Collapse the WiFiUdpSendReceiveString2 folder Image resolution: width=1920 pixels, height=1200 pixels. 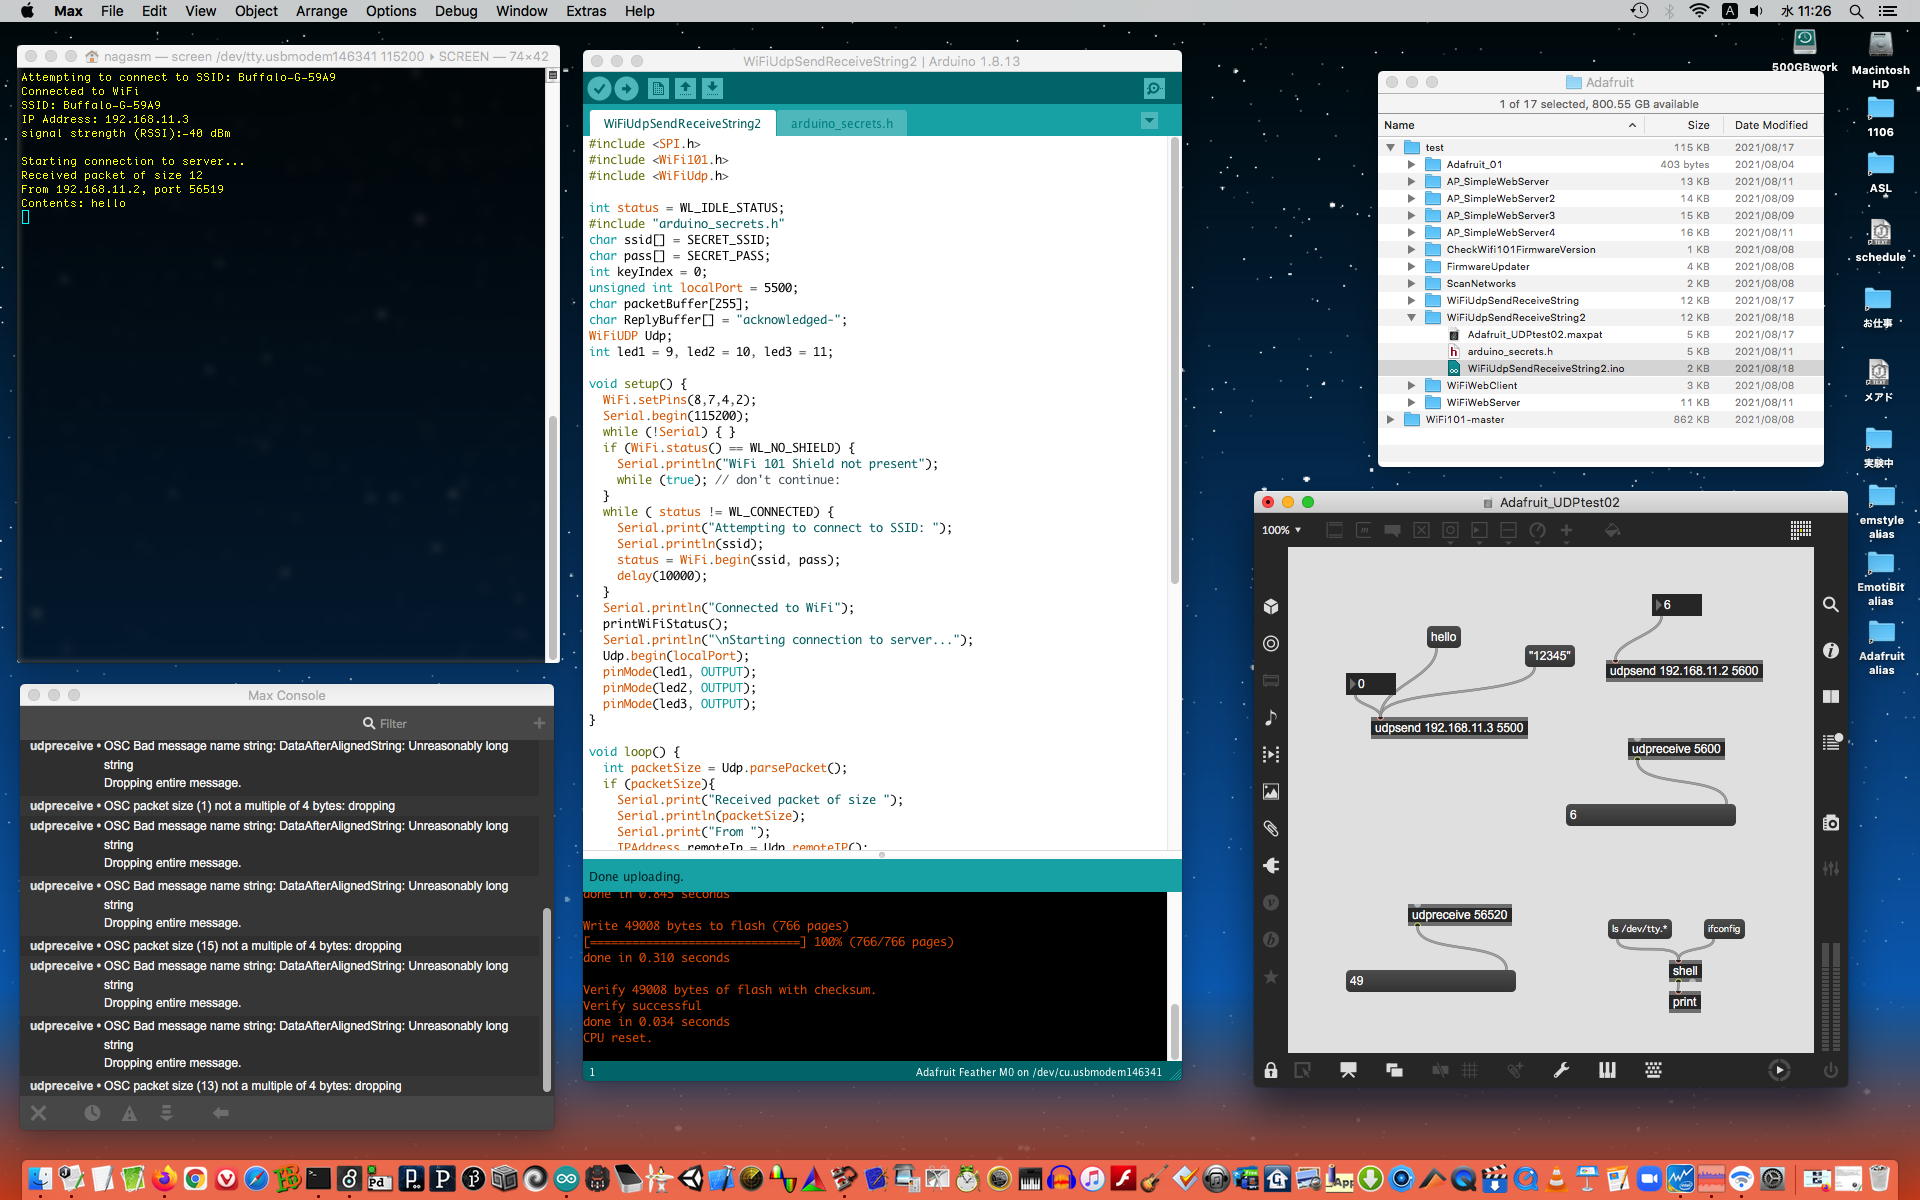click(x=1411, y=318)
